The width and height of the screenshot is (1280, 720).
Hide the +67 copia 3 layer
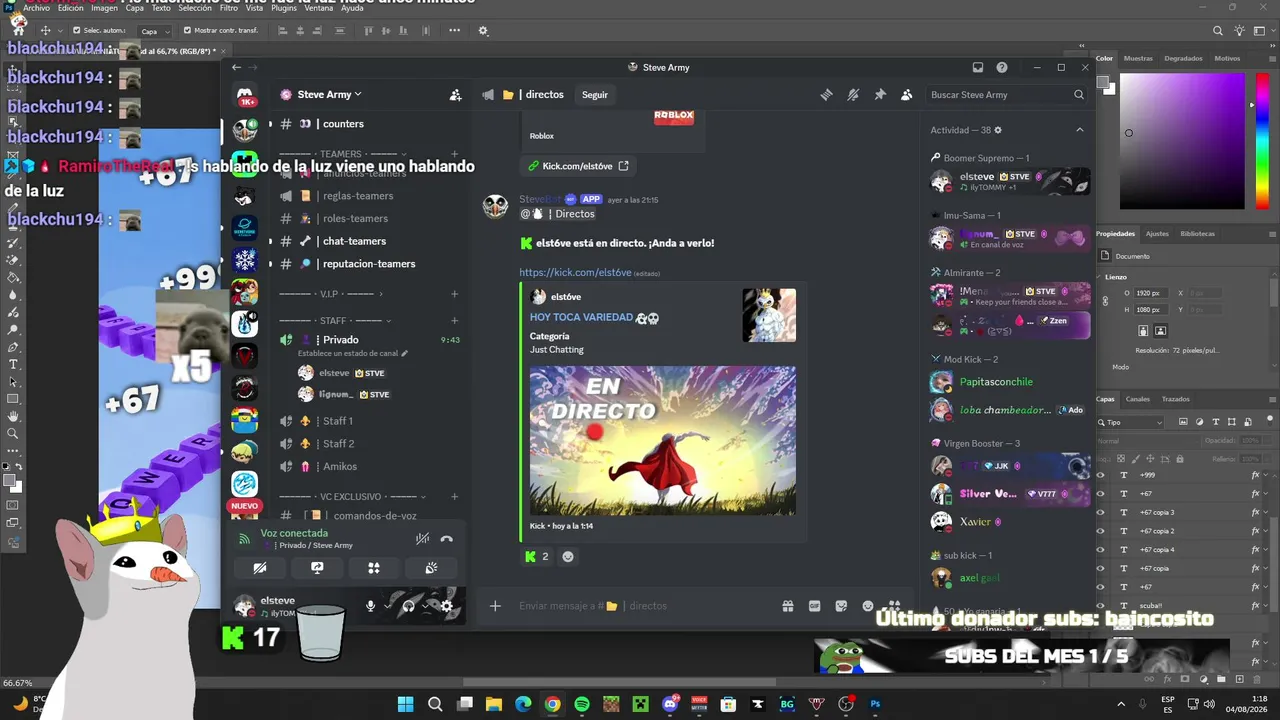pyautogui.click(x=1101, y=512)
